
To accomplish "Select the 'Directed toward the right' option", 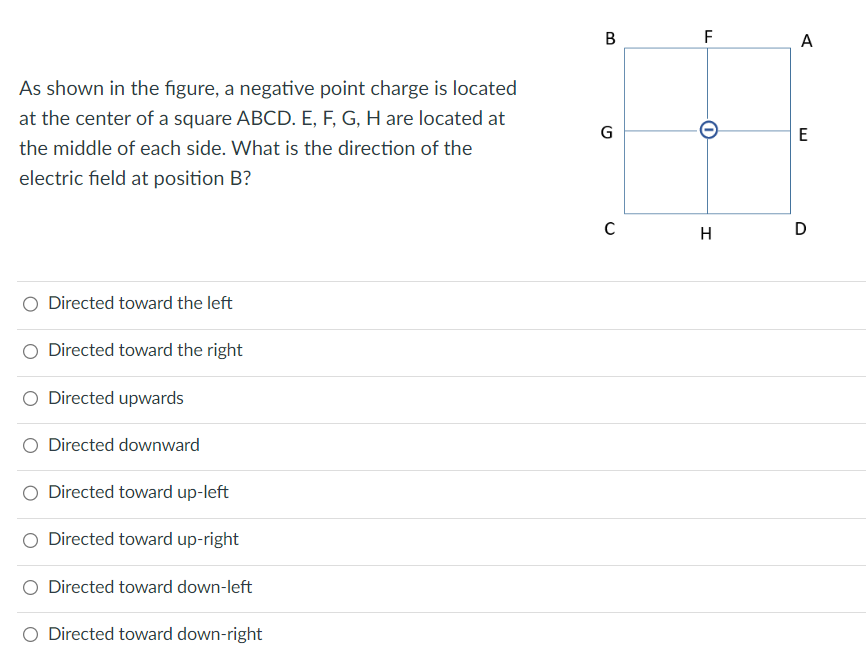I will (x=30, y=351).
